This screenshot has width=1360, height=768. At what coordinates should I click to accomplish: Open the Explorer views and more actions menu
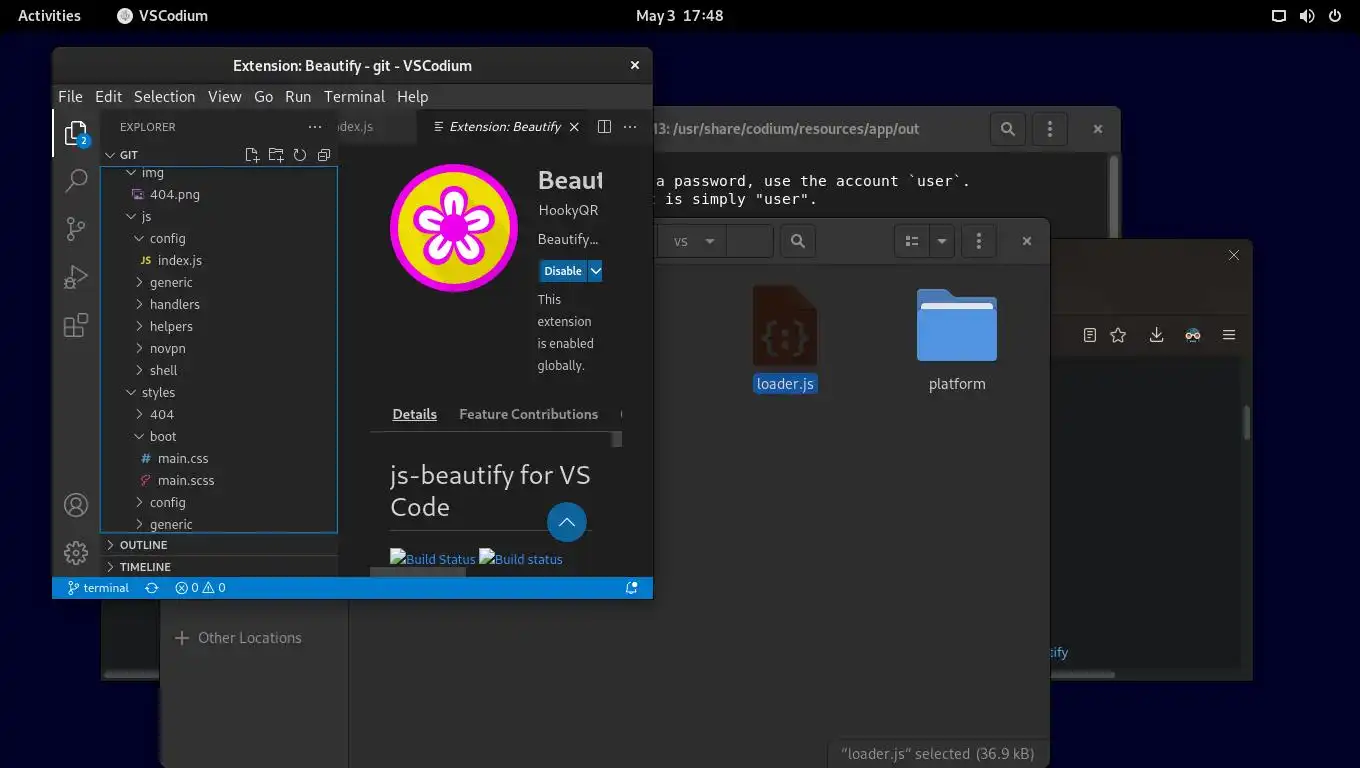click(315, 127)
